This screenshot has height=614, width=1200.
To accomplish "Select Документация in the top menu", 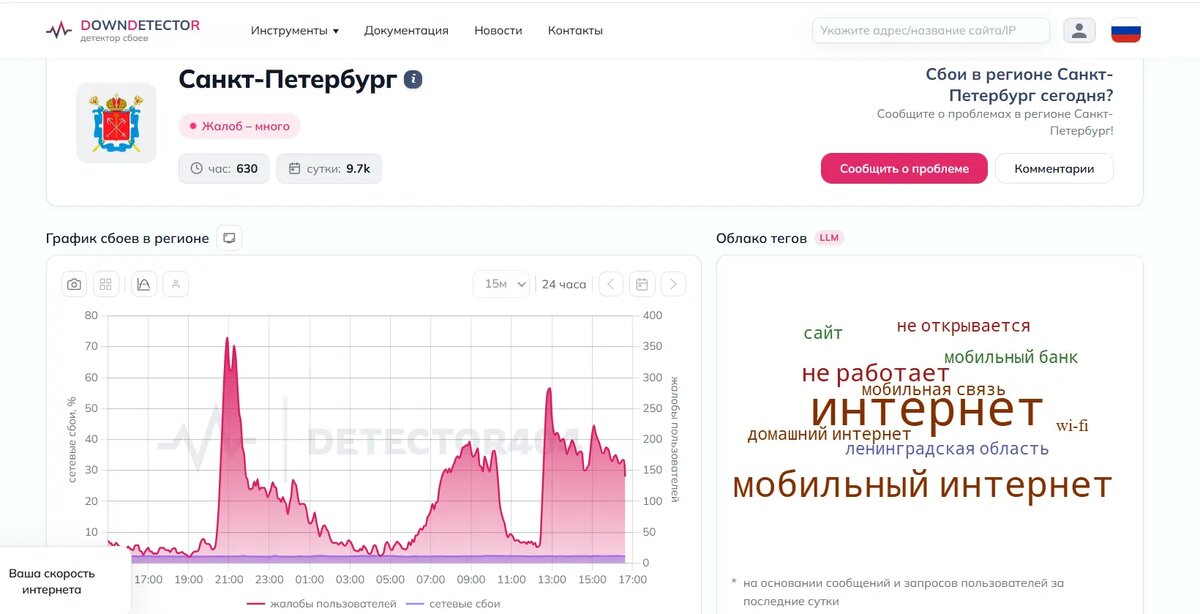I will click(406, 30).
